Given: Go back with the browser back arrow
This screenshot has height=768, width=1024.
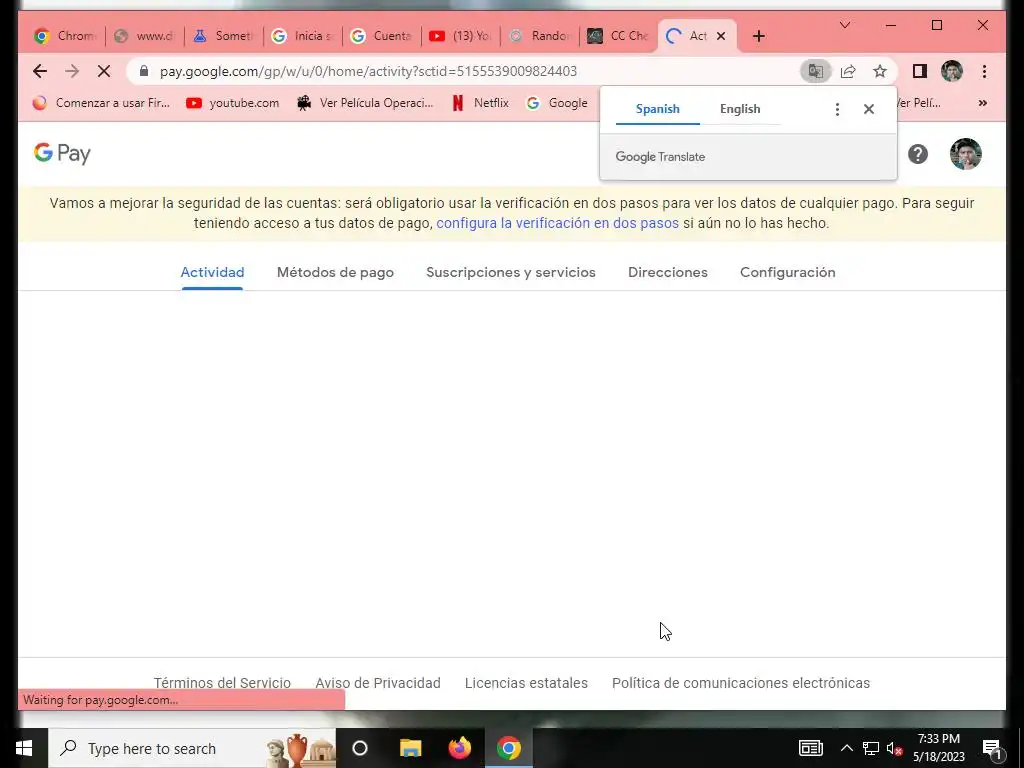Looking at the screenshot, I should 40,71.
